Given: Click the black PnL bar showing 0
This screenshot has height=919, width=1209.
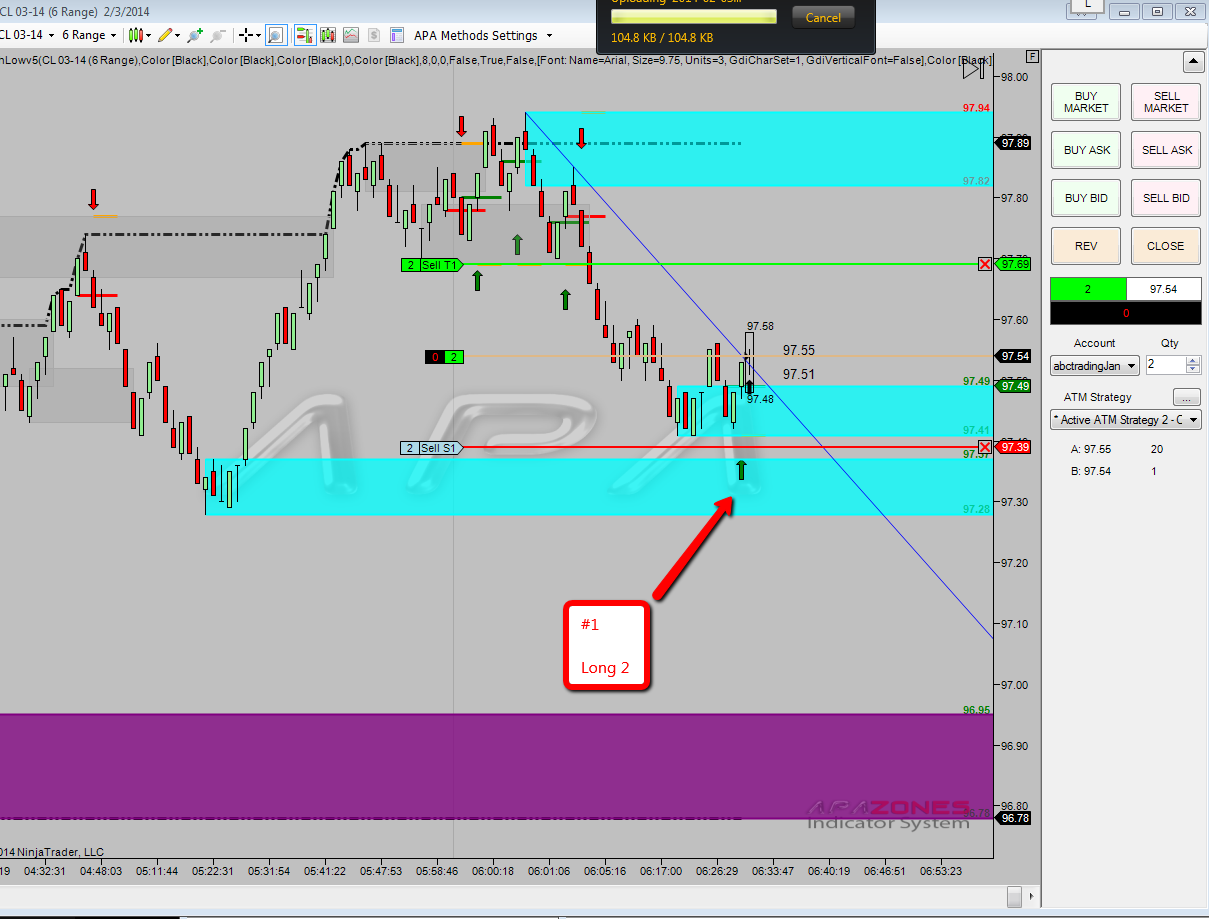Looking at the screenshot, I should click(1126, 313).
